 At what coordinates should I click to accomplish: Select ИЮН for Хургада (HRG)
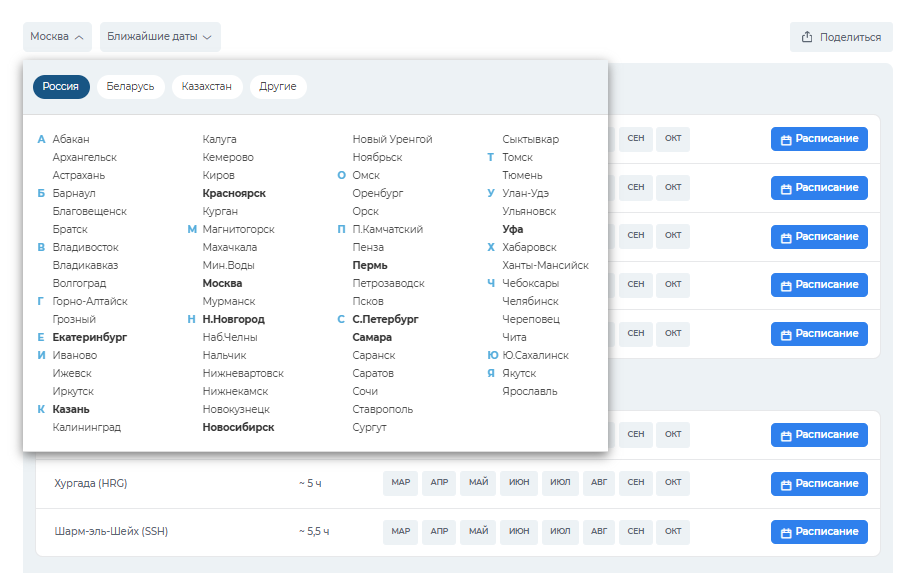(519, 483)
